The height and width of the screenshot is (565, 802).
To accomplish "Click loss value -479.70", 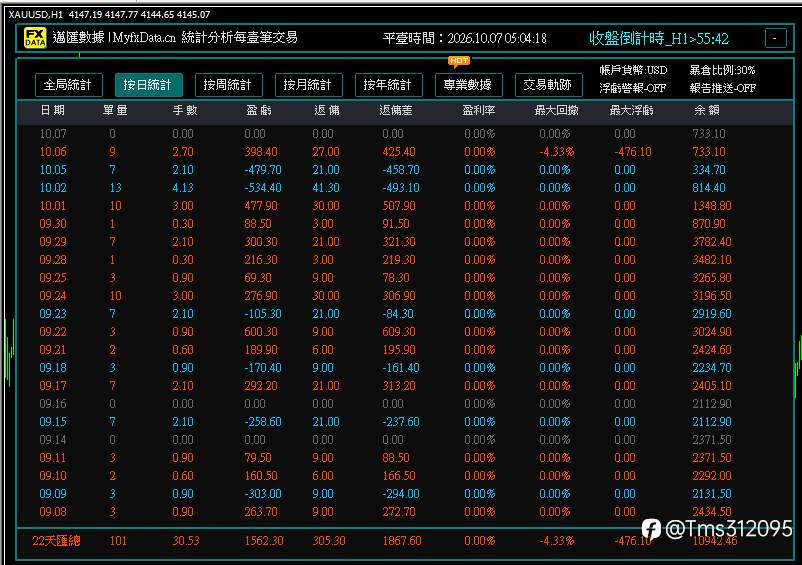I will pos(262,170).
